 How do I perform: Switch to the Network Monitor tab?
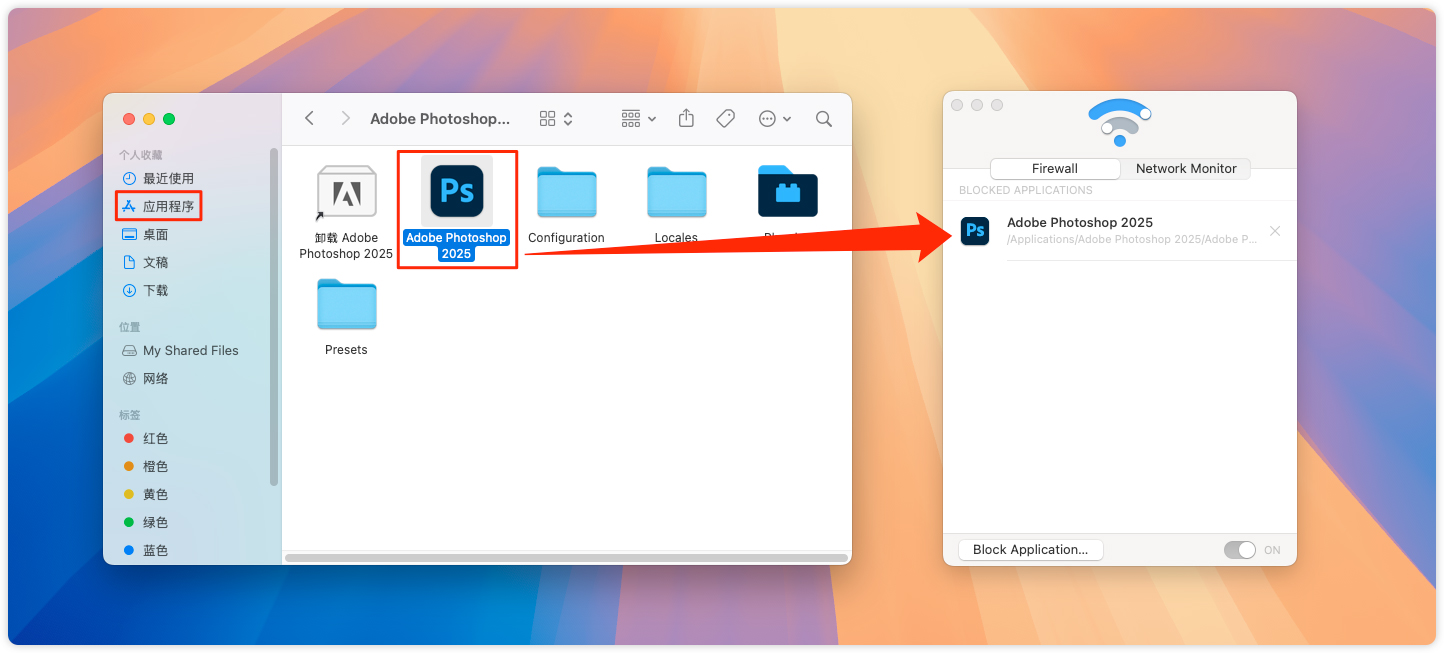[1186, 168]
